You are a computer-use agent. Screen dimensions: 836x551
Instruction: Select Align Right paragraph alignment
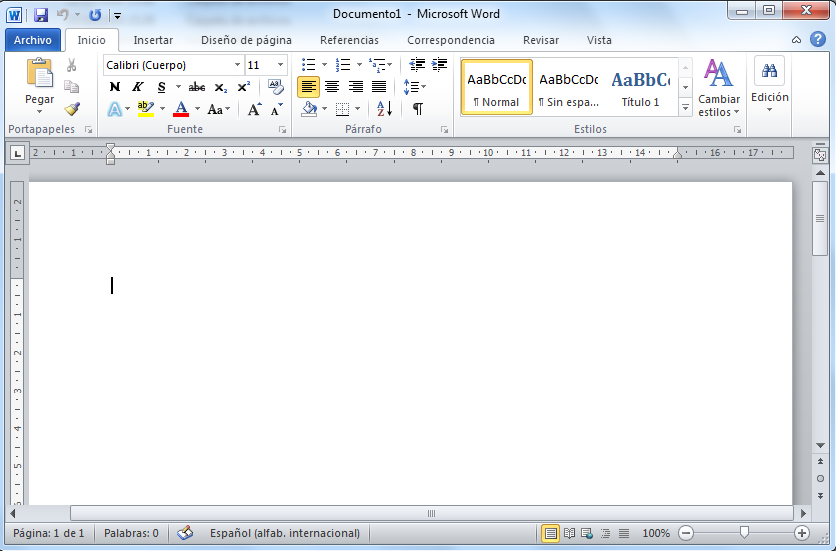point(356,86)
